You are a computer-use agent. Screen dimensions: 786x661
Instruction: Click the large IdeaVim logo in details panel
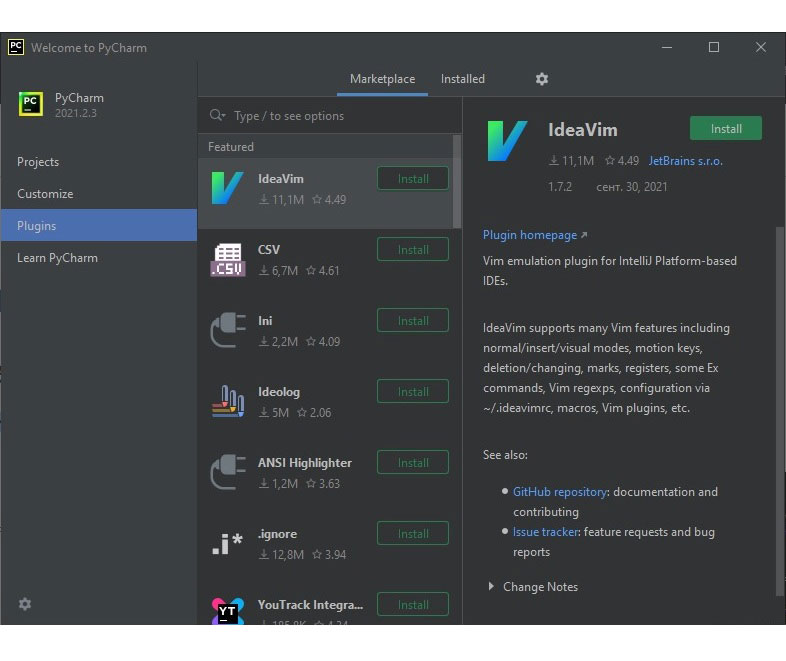tap(507, 141)
